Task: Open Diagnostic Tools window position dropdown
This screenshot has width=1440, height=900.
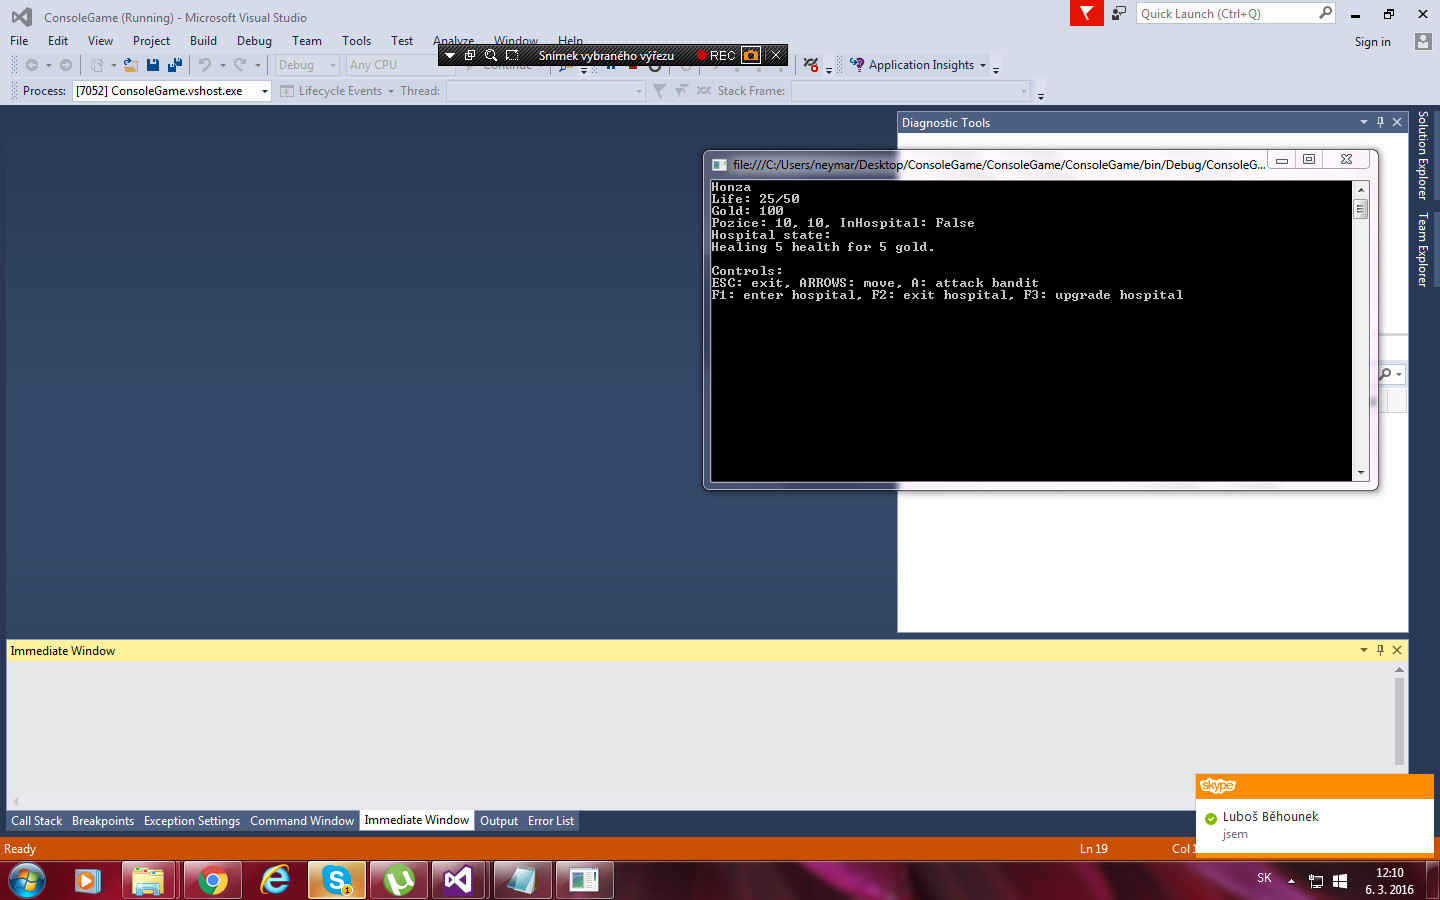Action: [1363, 122]
